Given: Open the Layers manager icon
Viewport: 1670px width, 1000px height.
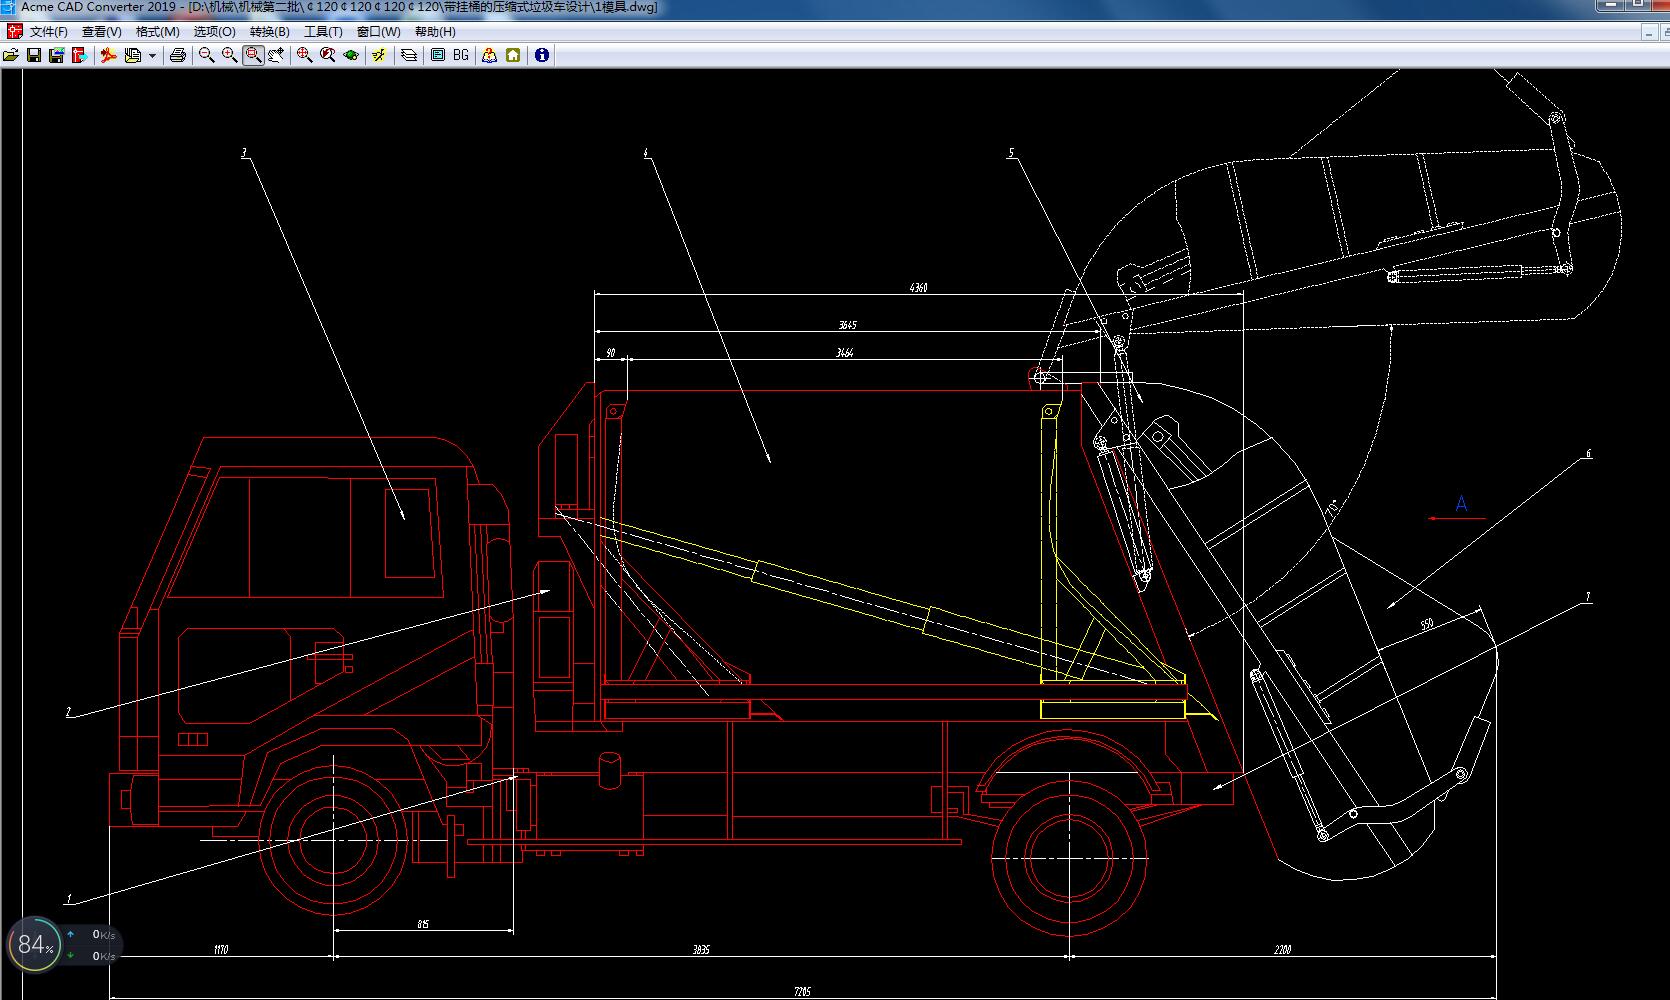Looking at the screenshot, I should pyautogui.click(x=409, y=55).
